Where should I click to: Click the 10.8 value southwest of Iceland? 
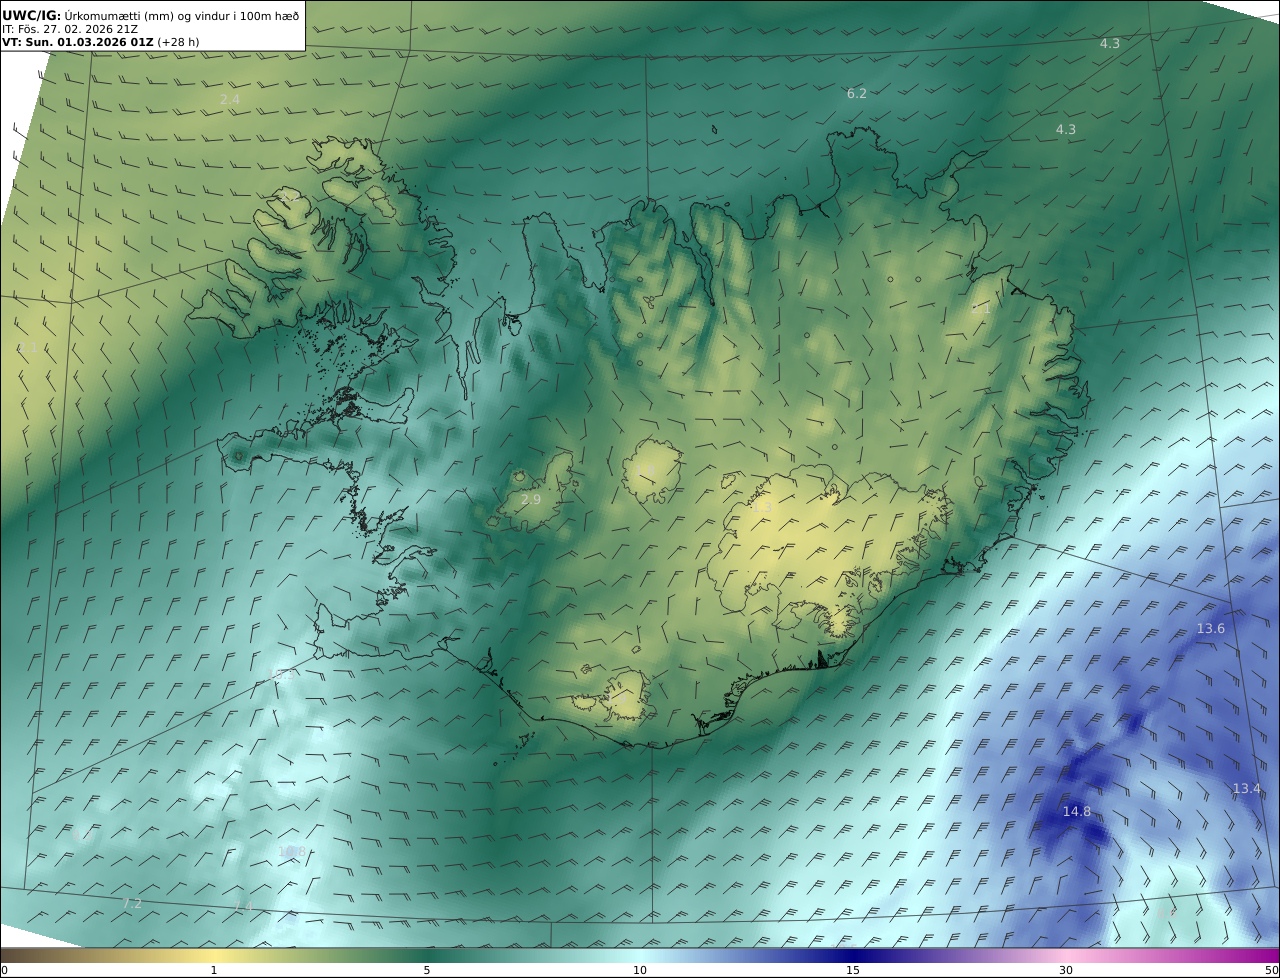coord(292,852)
